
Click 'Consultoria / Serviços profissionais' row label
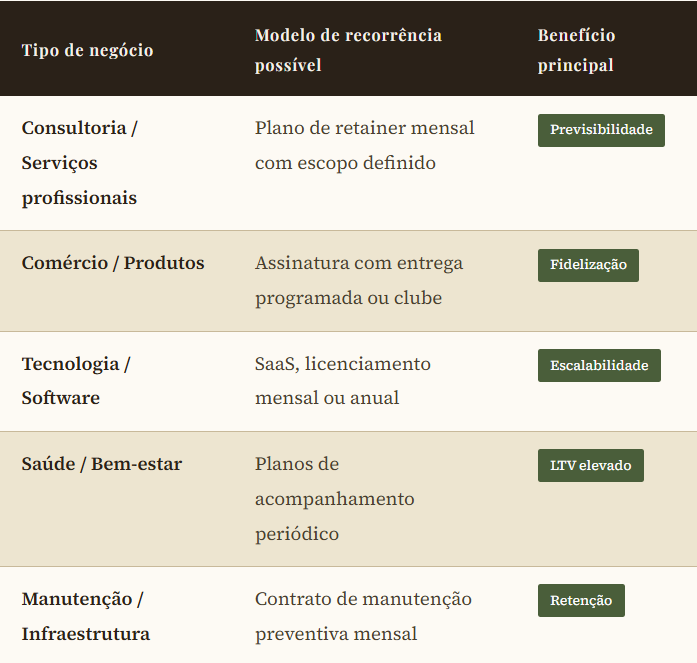79,163
